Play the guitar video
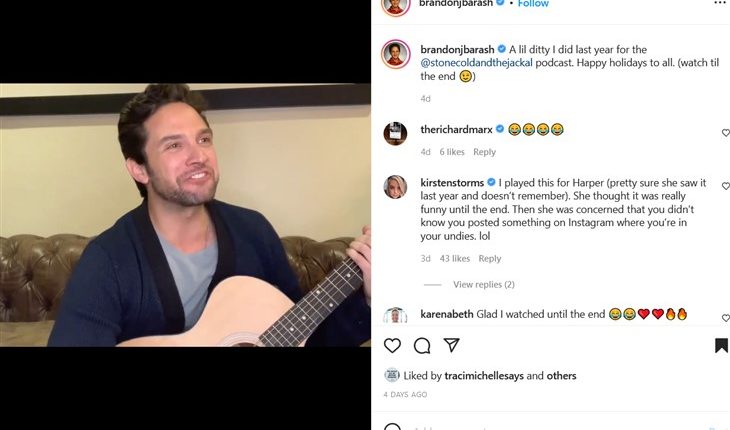Screen dimensions: 730x430 185,215
